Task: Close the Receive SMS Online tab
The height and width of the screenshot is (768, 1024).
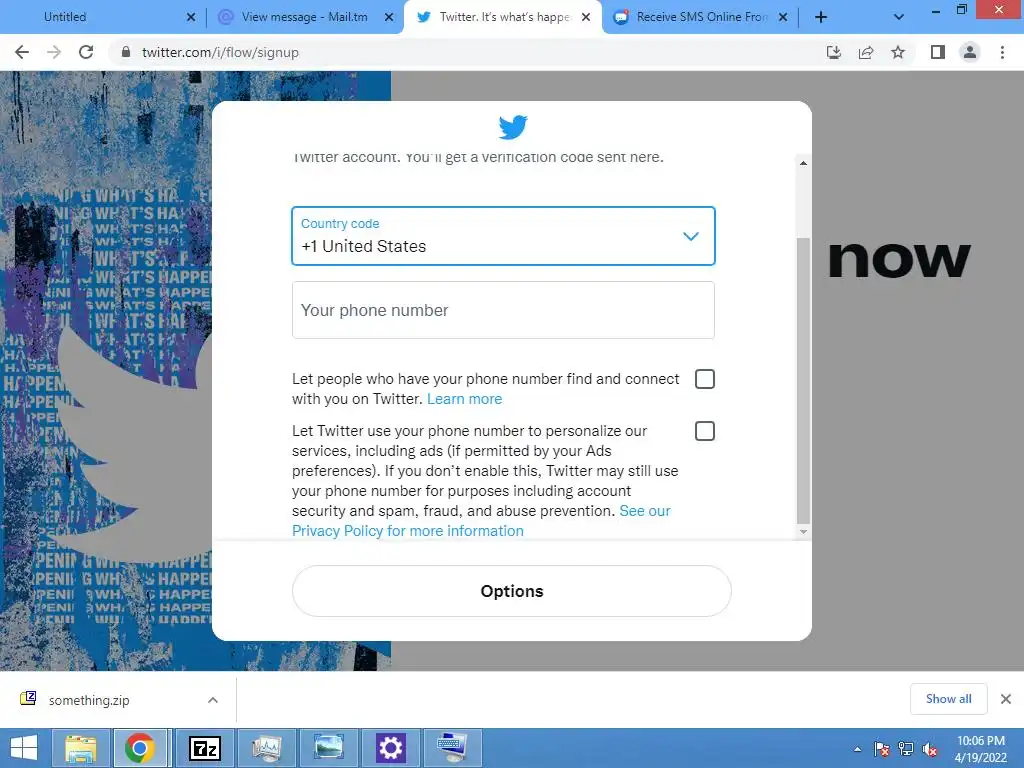Action: 783,17
